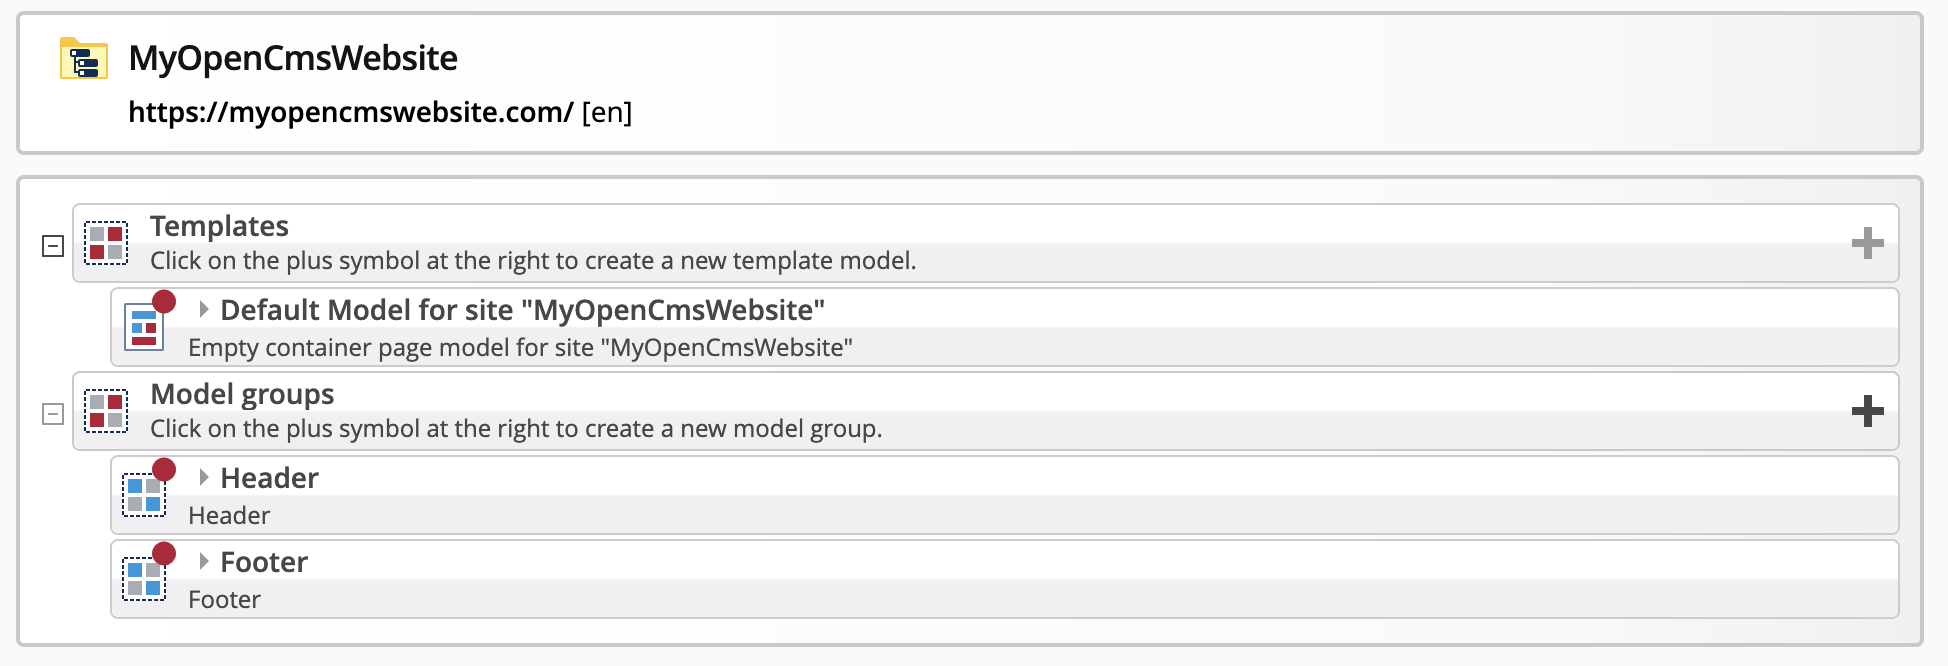Click the Model groups section grid icon
The width and height of the screenshot is (1948, 666).
pyautogui.click(x=106, y=411)
